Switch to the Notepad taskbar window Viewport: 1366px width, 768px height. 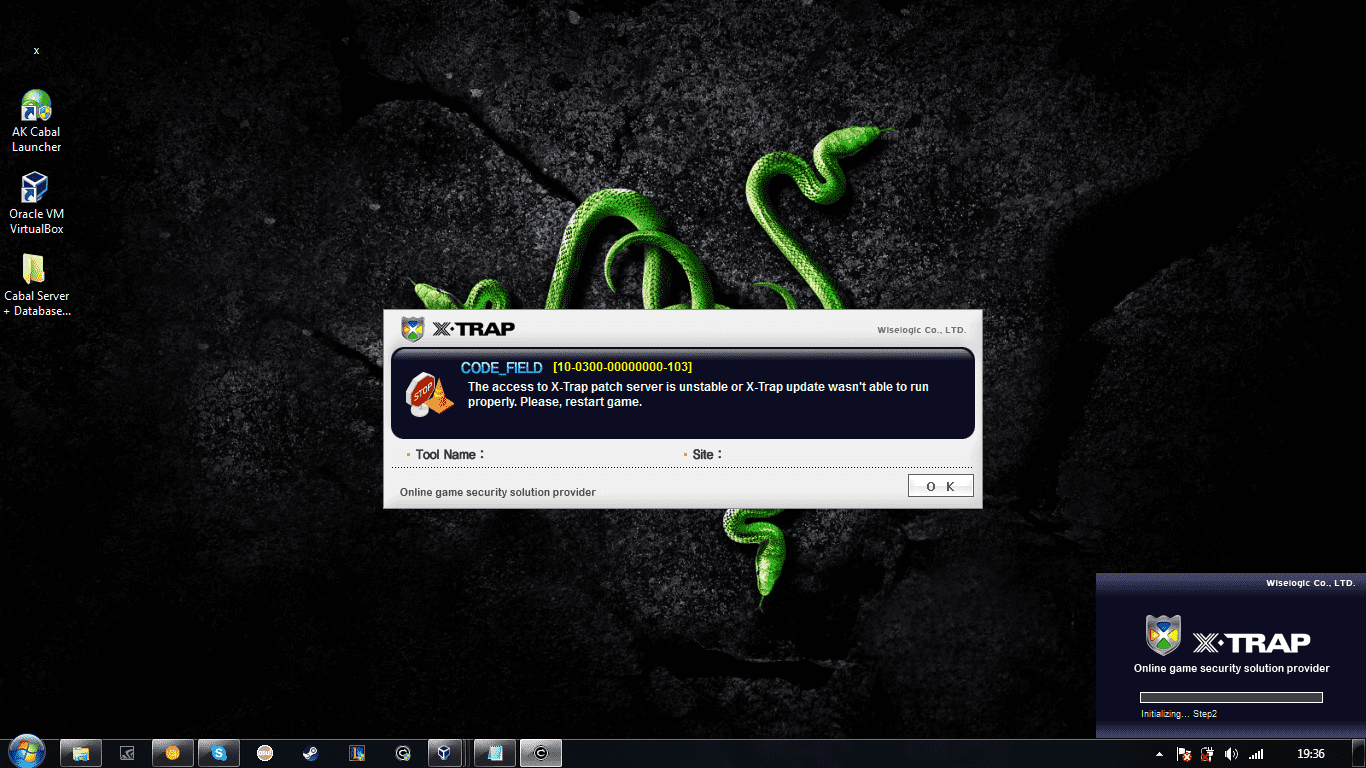(x=495, y=753)
